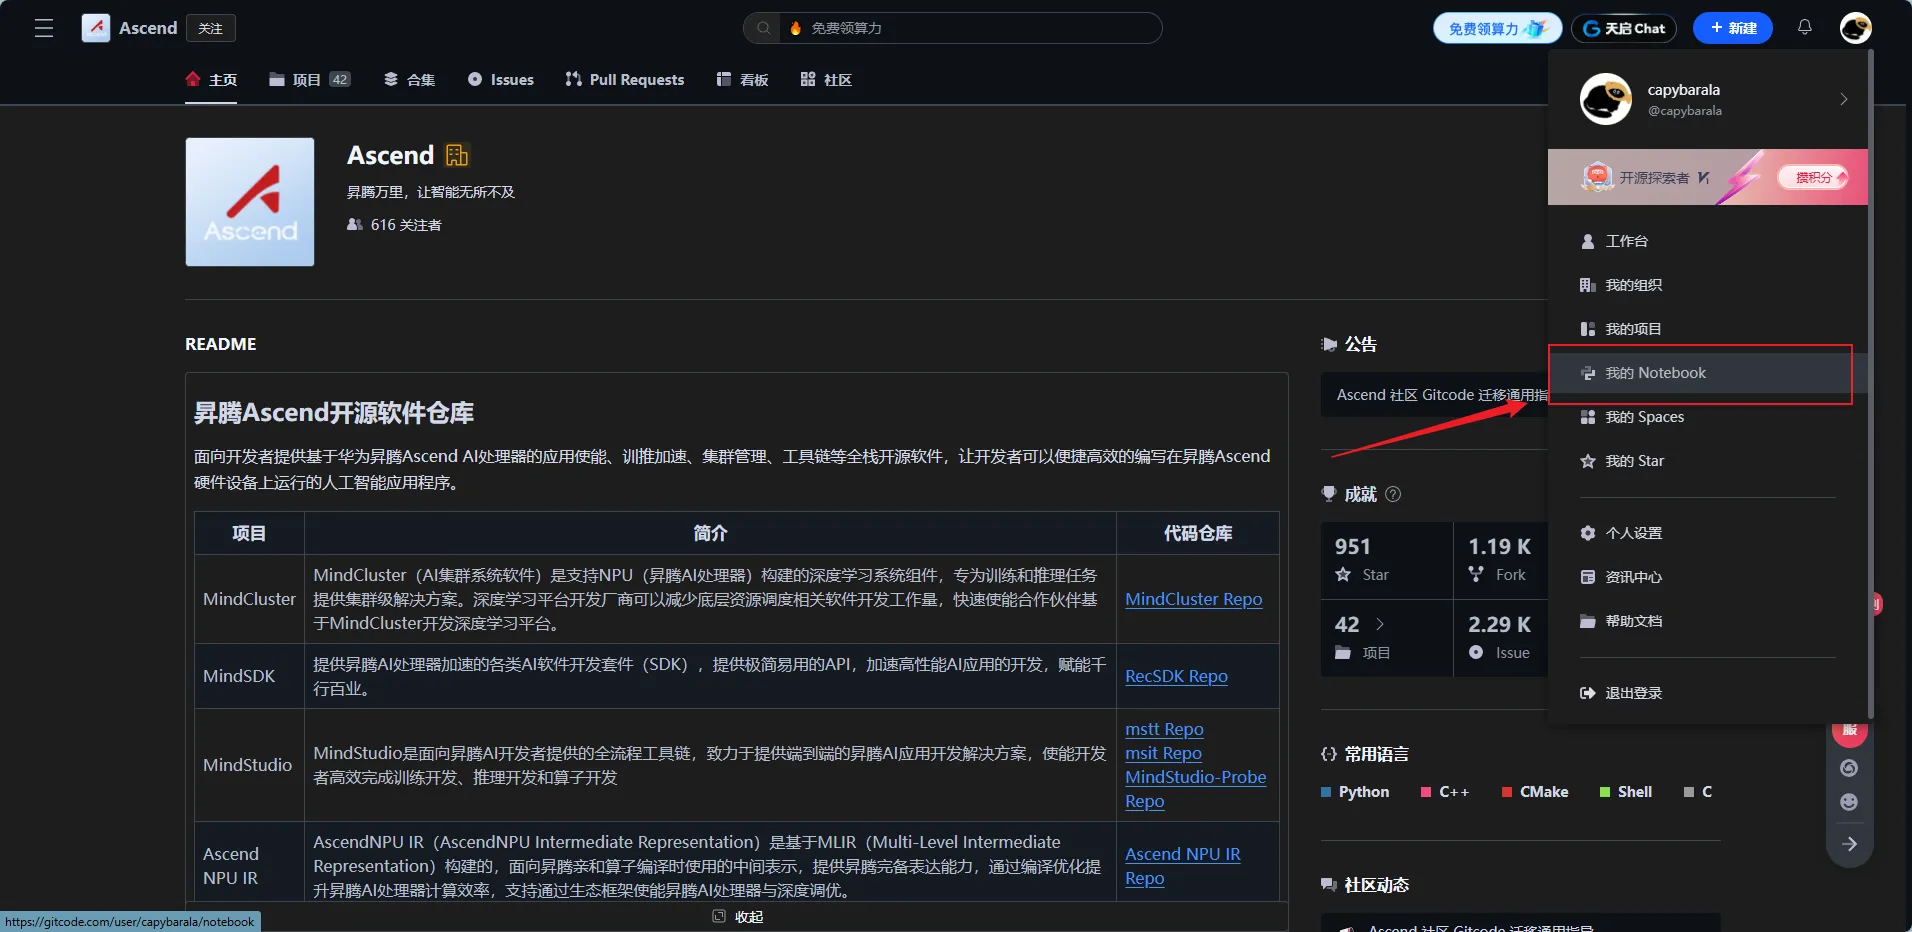The image size is (1912, 932).
Task: Expand the 项目 42 achievements chevron
Action: 1380,624
